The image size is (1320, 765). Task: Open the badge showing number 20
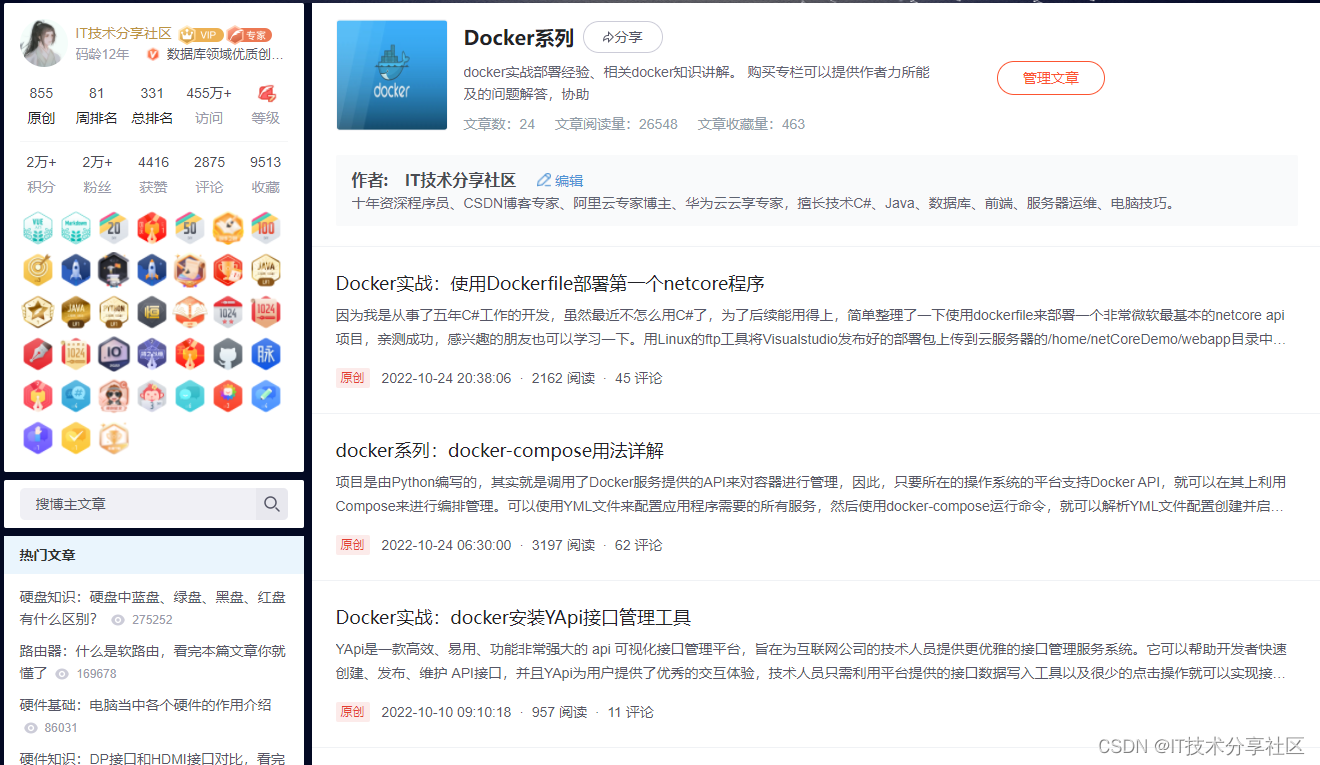[x=115, y=228]
